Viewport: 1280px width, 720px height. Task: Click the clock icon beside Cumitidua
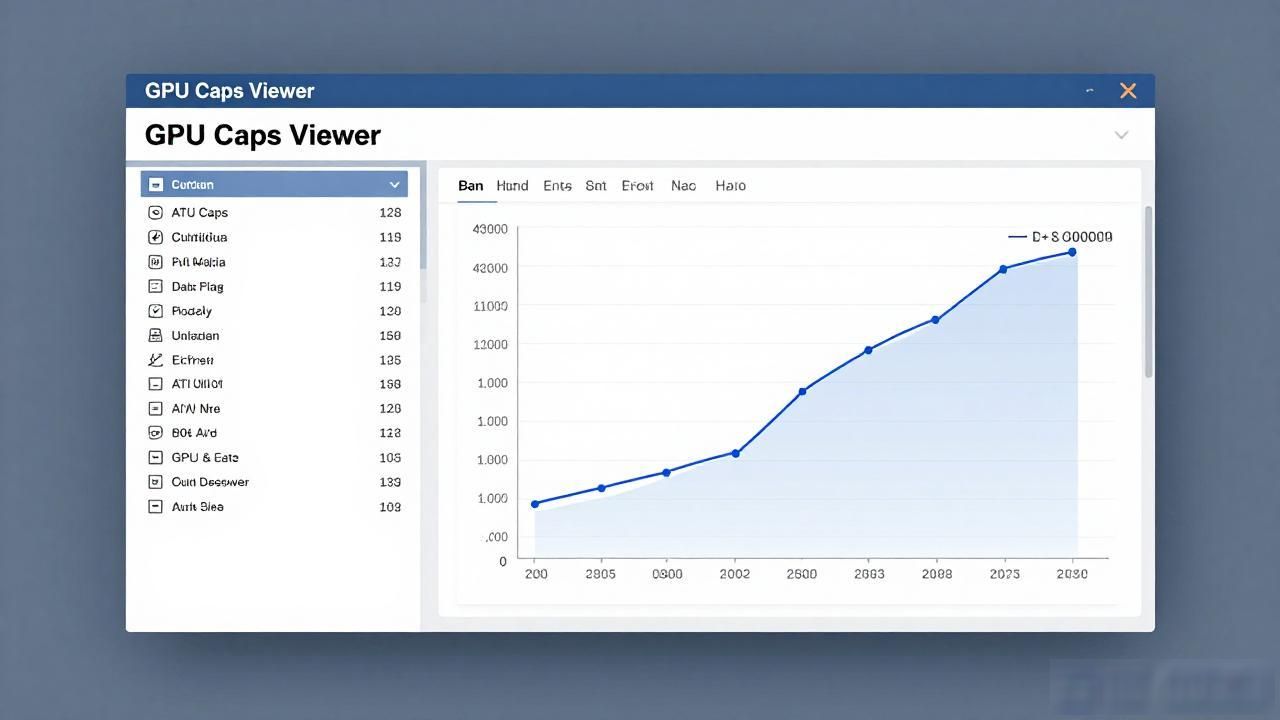point(155,237)
